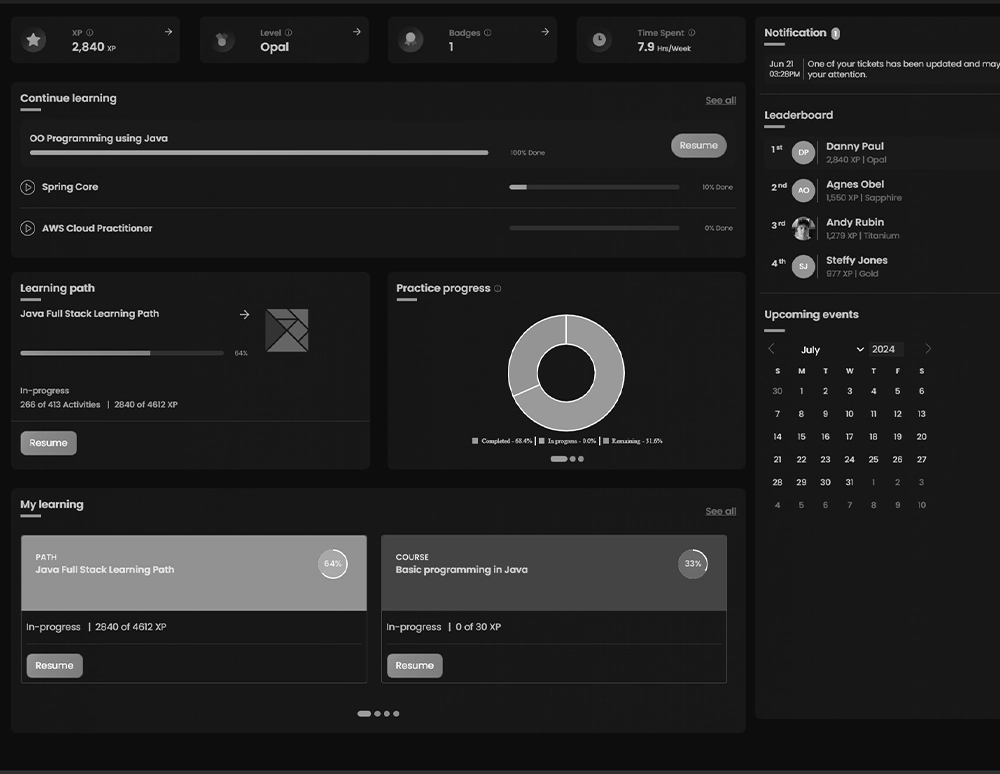
Task: Go to previous month in calendar
Action: point(771,349)
